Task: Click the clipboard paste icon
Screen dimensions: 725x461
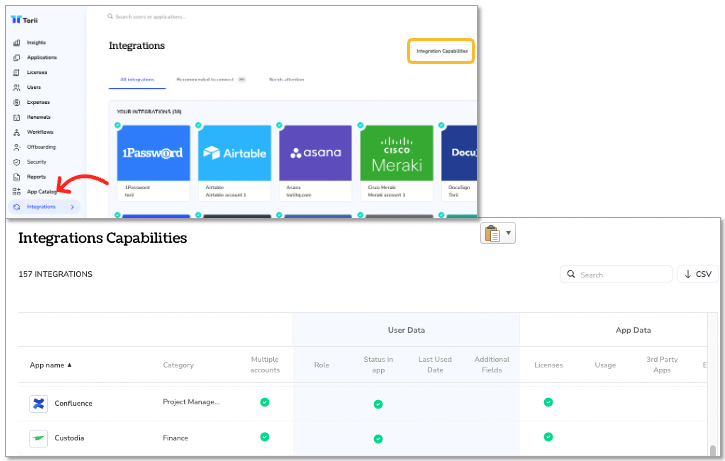Action: click(492, 234)
